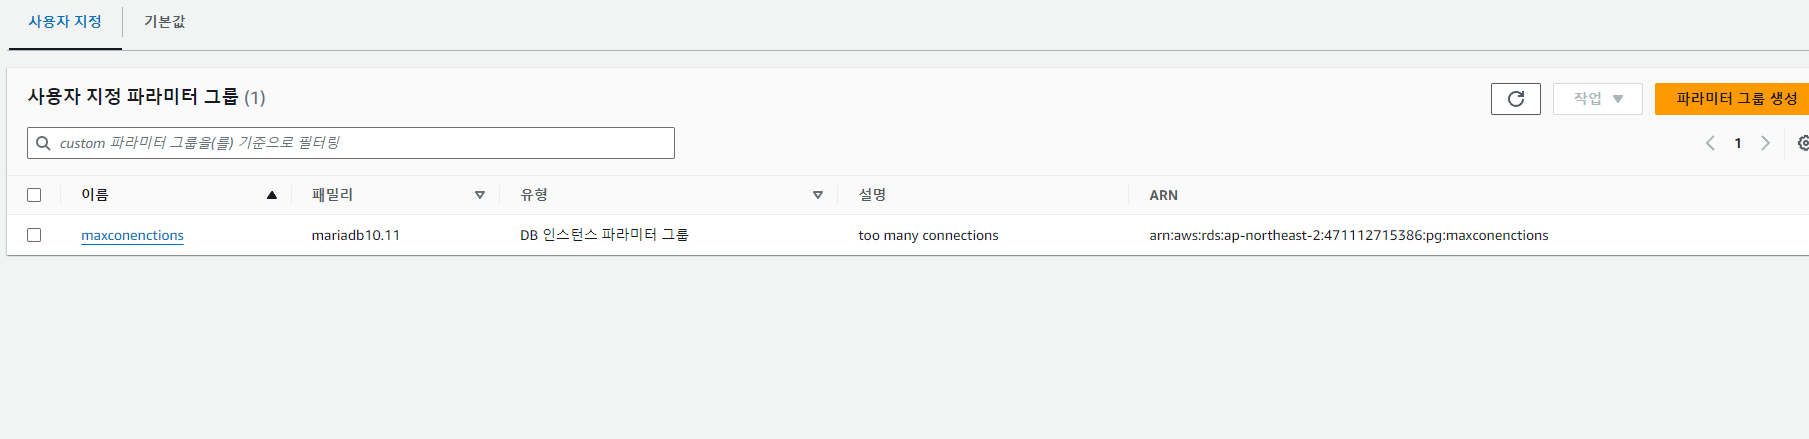Click the ARN column header
The width and height of the screenshot is (1809, 439).
pyautogui.click(x=1163, y=195)
